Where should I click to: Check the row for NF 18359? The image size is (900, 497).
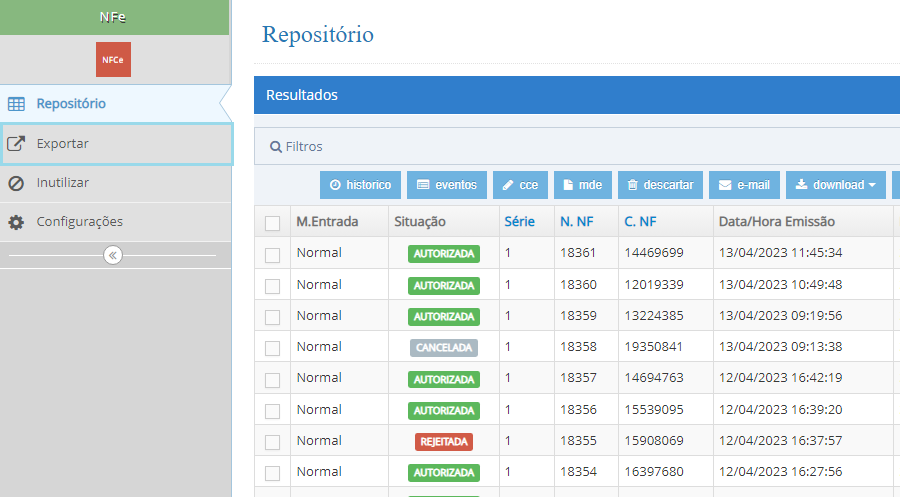point(273,317)
